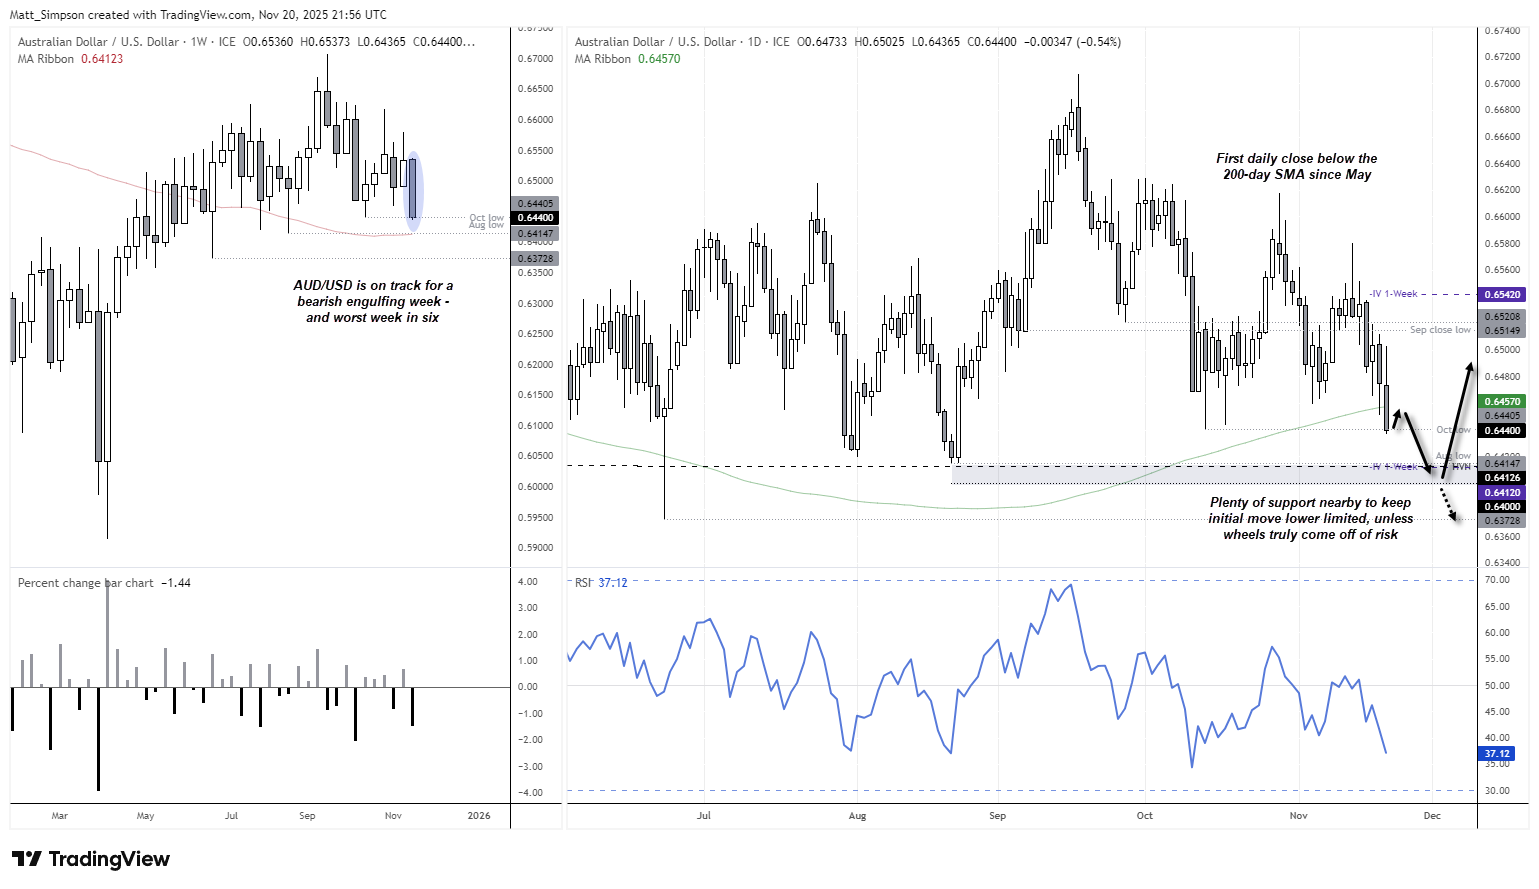Click the 'Plenty of support nearby' annotation
Image resolution: width=1539 pixels, height=889 pixels.
pyautogui.click(x=1310, y=518)
